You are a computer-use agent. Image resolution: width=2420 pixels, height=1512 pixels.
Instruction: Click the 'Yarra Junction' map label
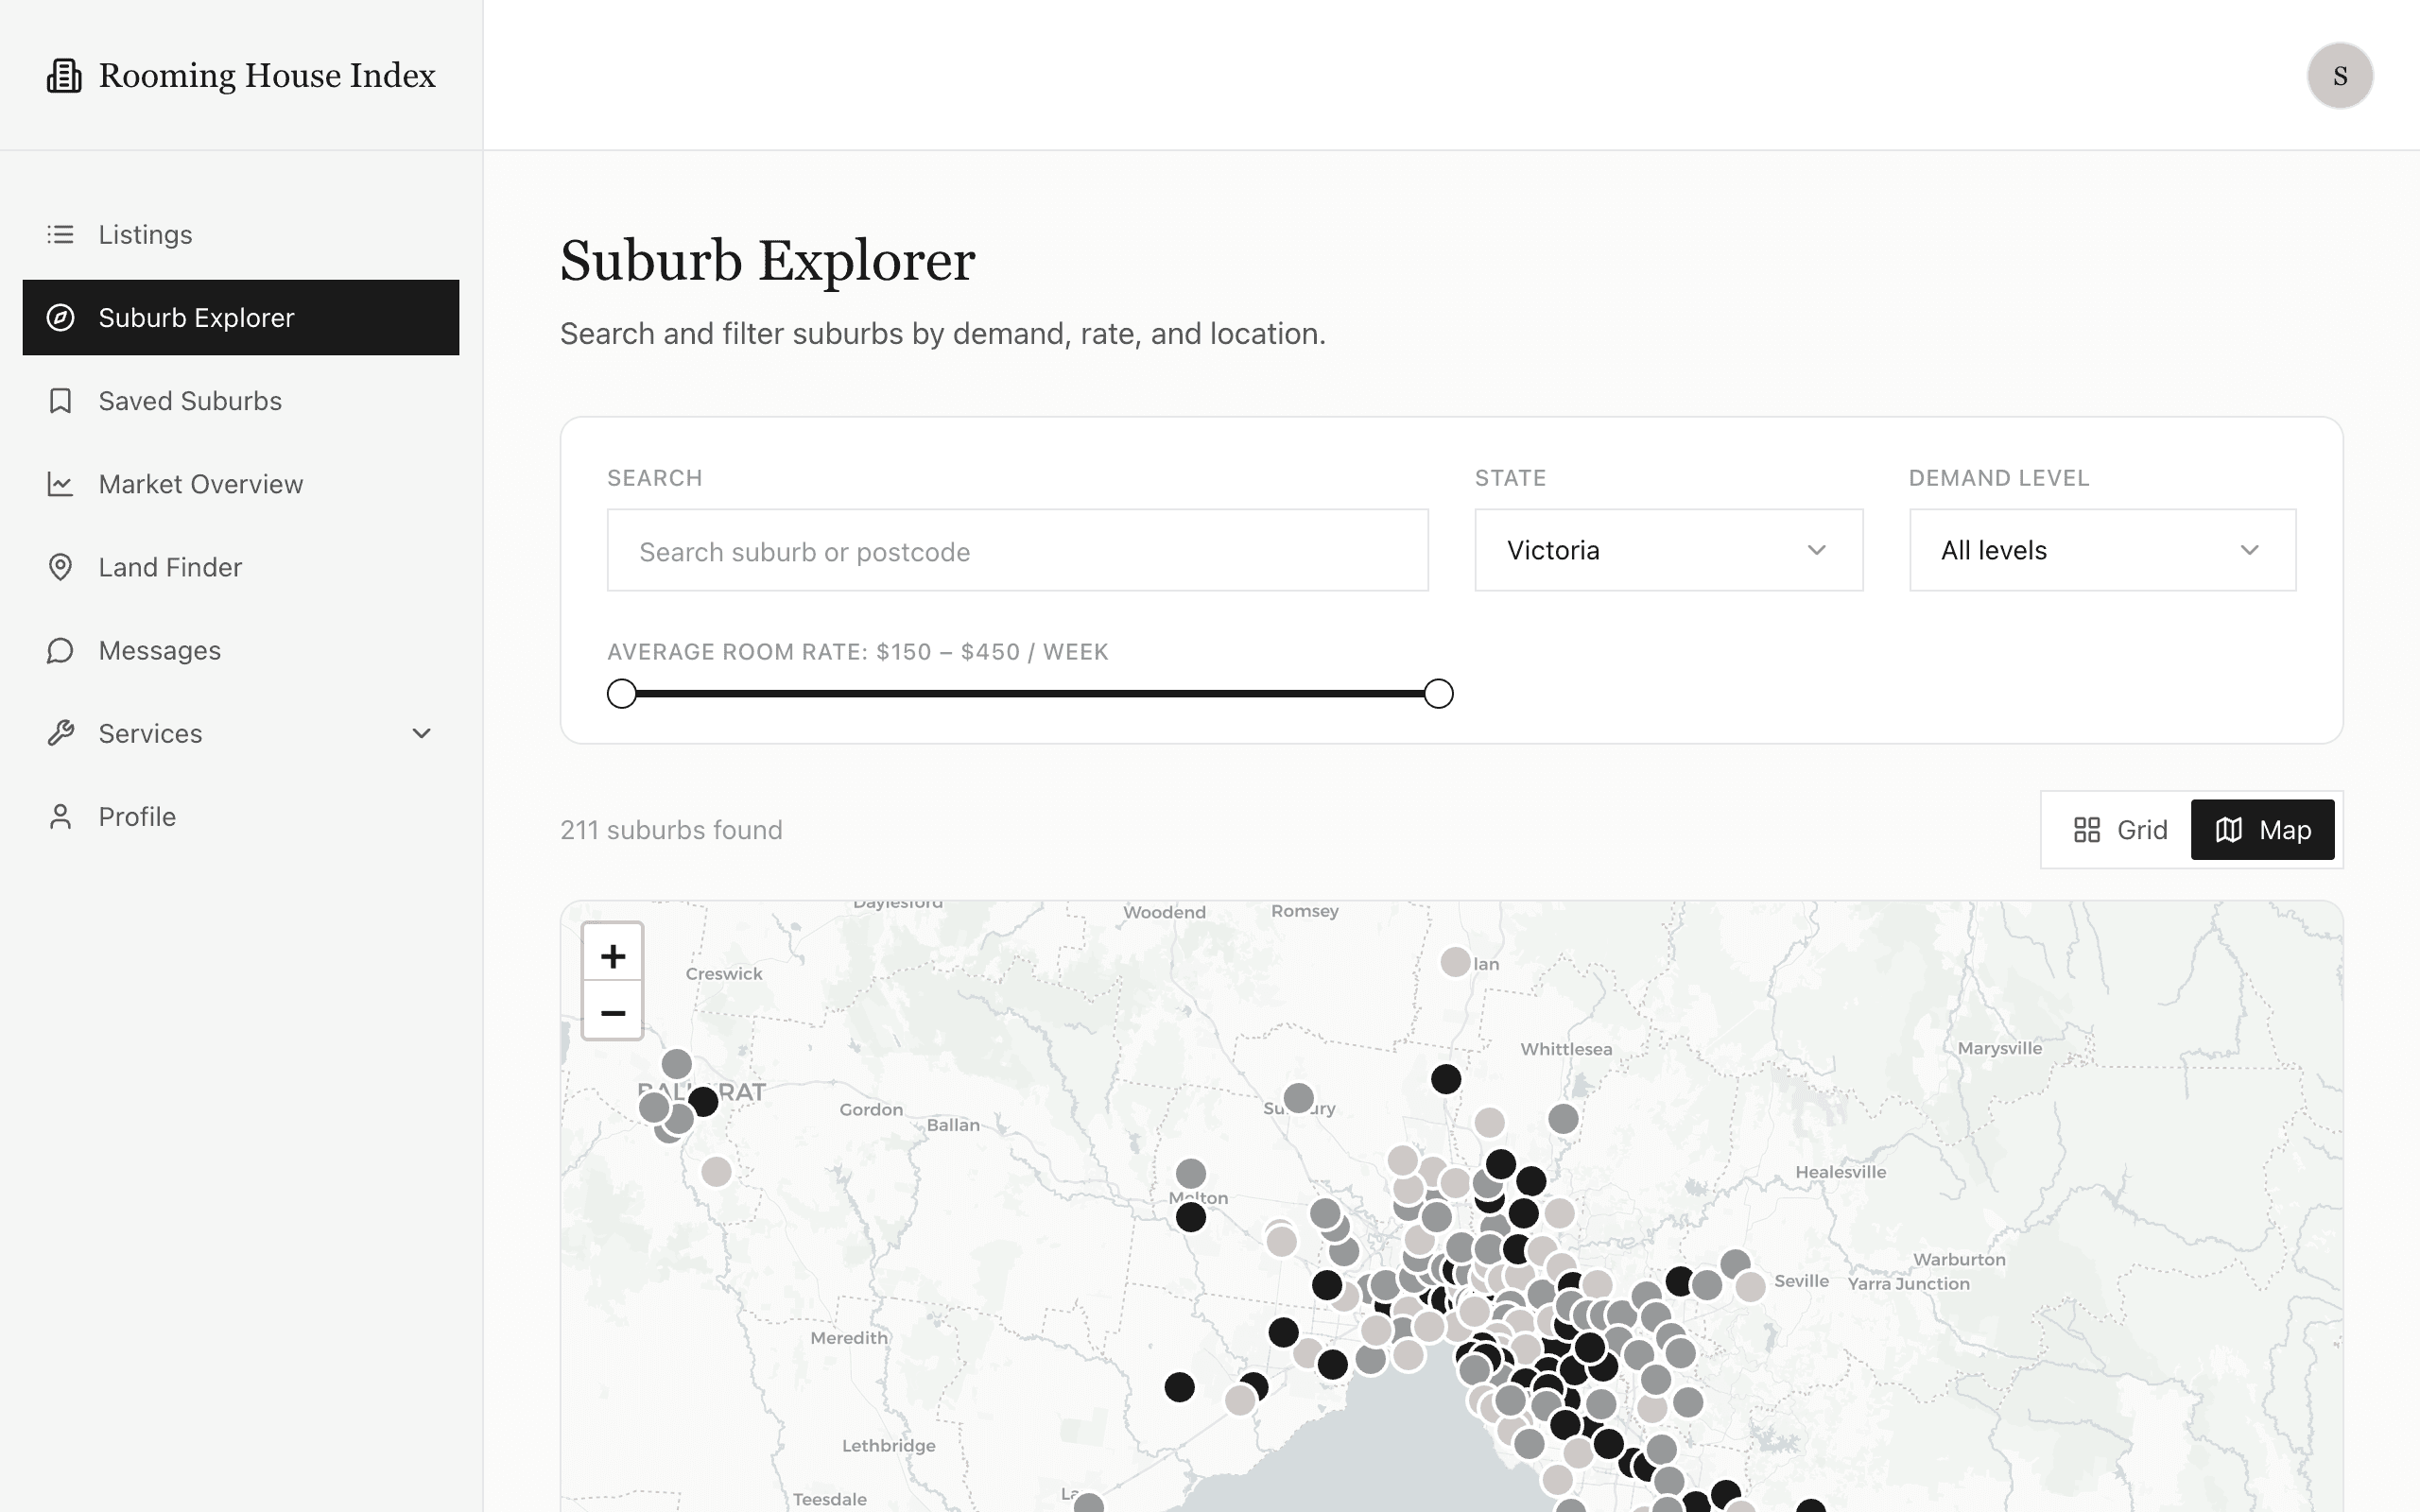(1908, 1284)
